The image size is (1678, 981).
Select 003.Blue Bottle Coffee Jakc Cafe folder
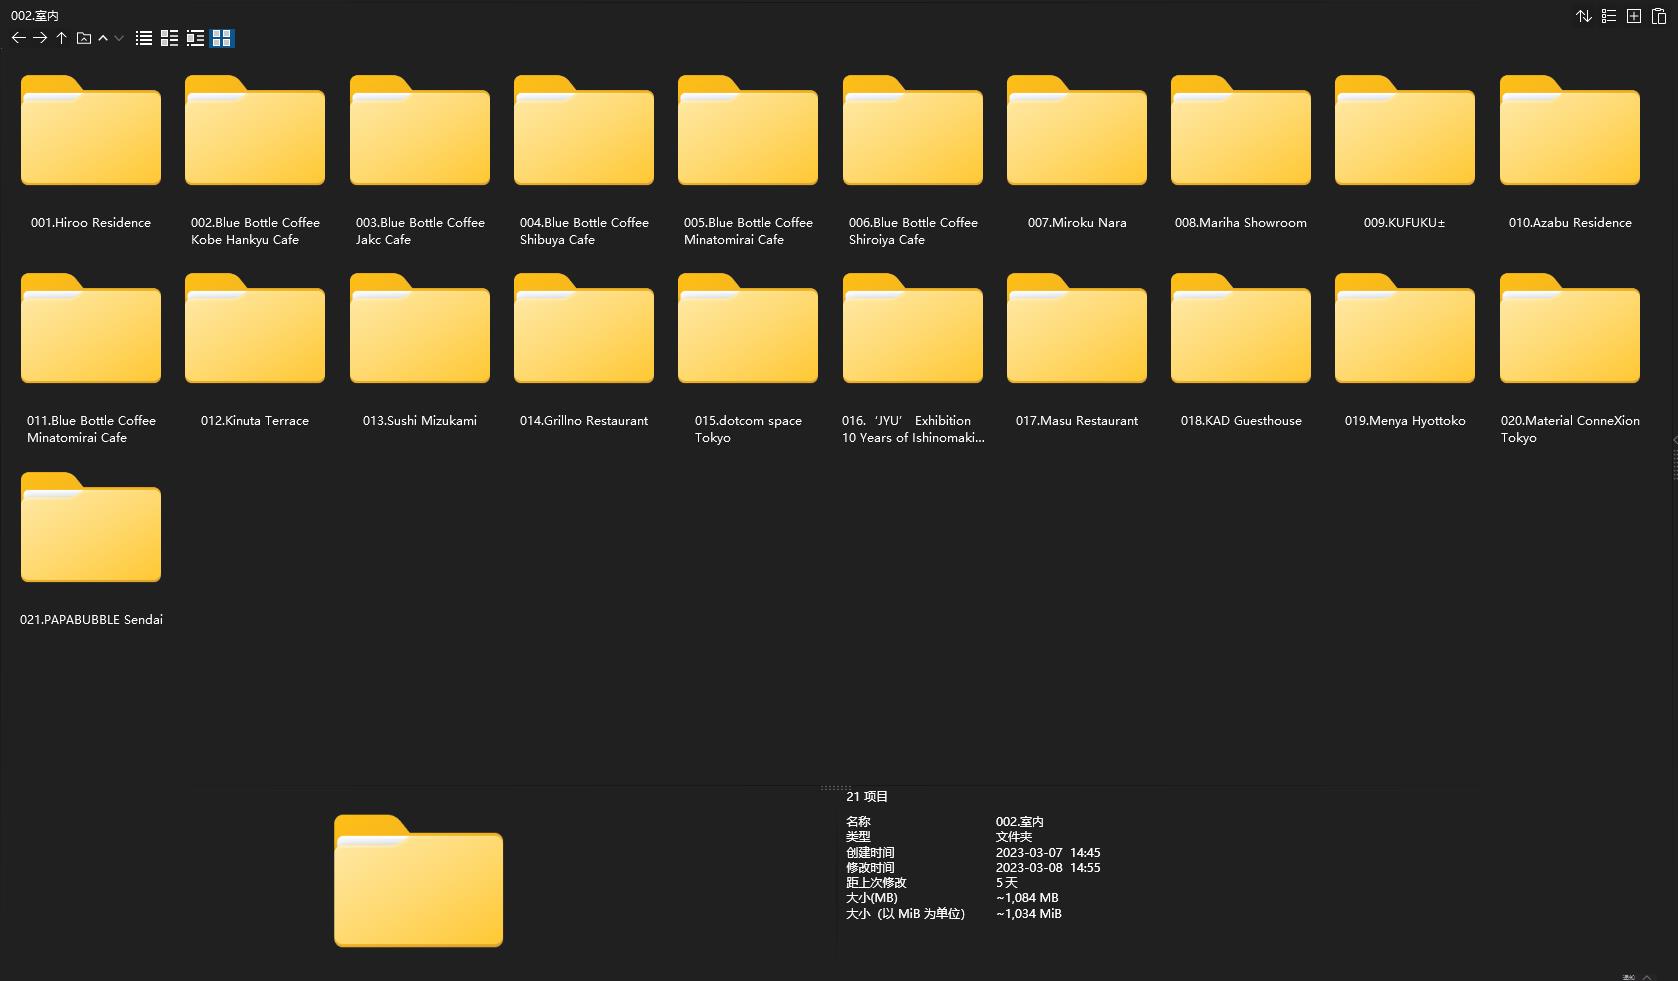click(x=420, y=160)
